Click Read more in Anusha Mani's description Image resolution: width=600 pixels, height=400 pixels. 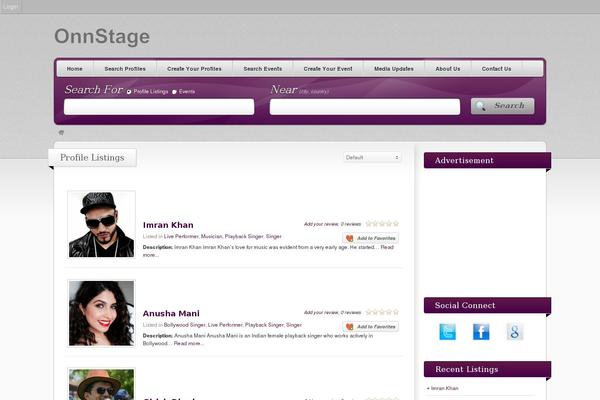tap(188, 343)
